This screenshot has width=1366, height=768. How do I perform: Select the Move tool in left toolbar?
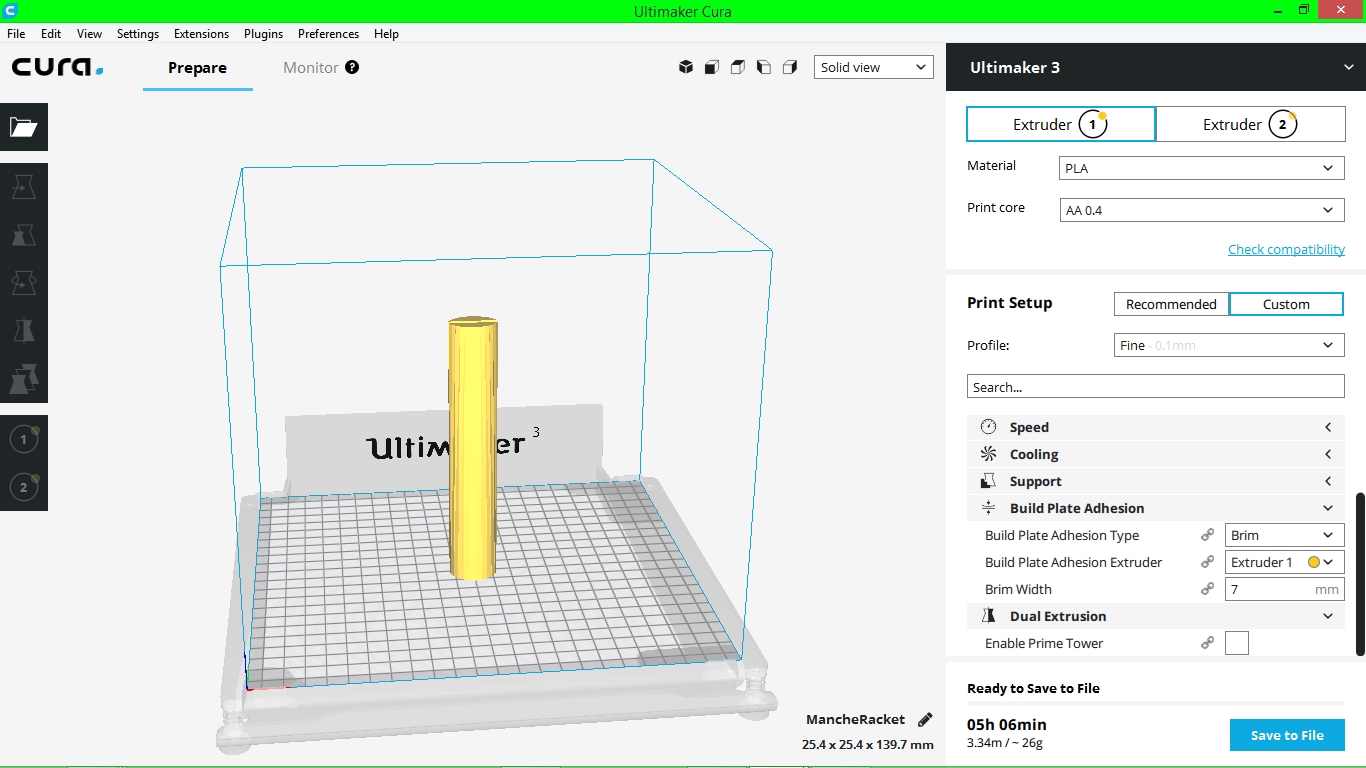point(24,187)
